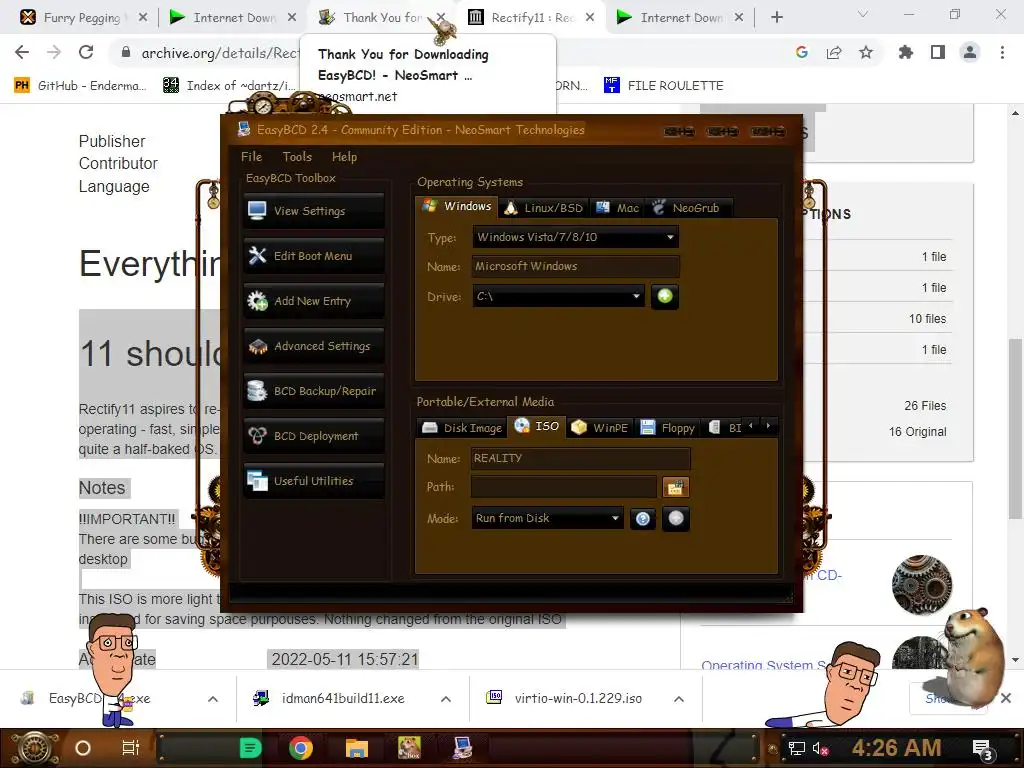Open File Explorer from taskbar

tap(357, 748)
